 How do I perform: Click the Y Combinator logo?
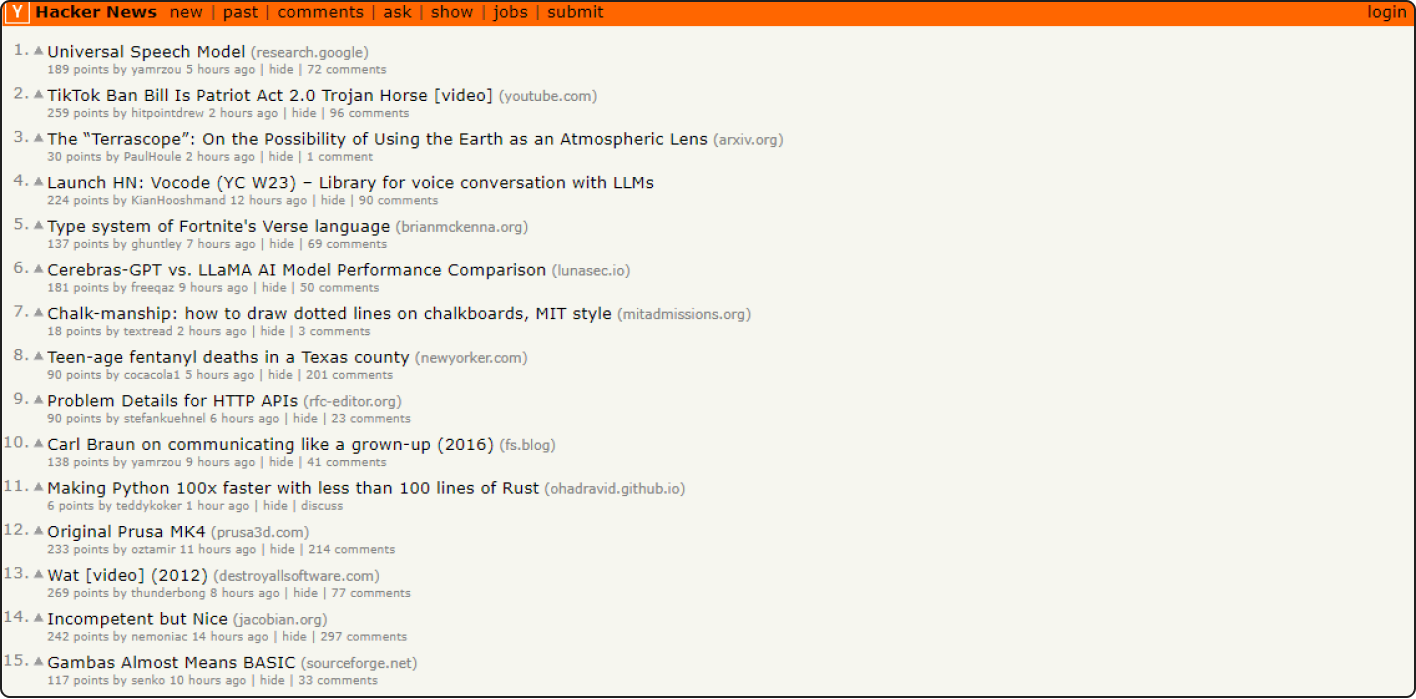[17, 12]
